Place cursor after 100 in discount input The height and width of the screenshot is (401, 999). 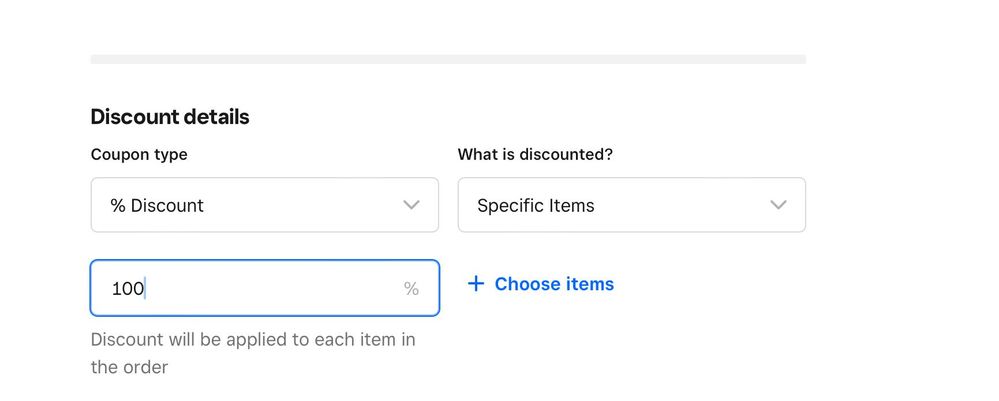click(146, 289)
